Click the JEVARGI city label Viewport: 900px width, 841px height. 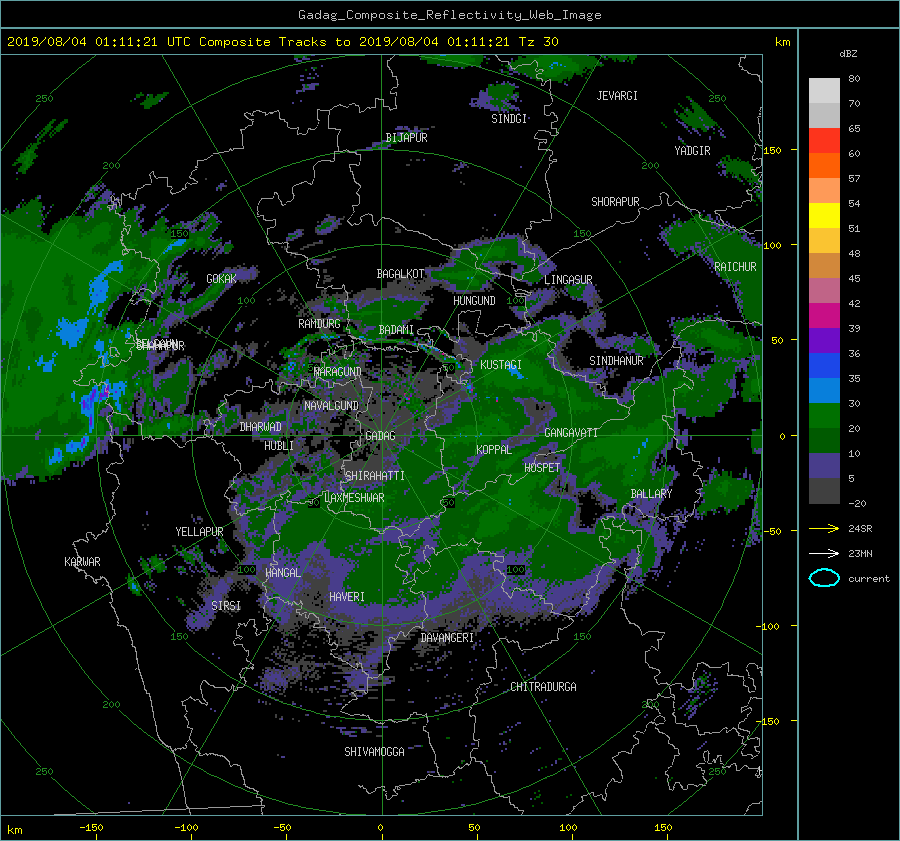617,96
